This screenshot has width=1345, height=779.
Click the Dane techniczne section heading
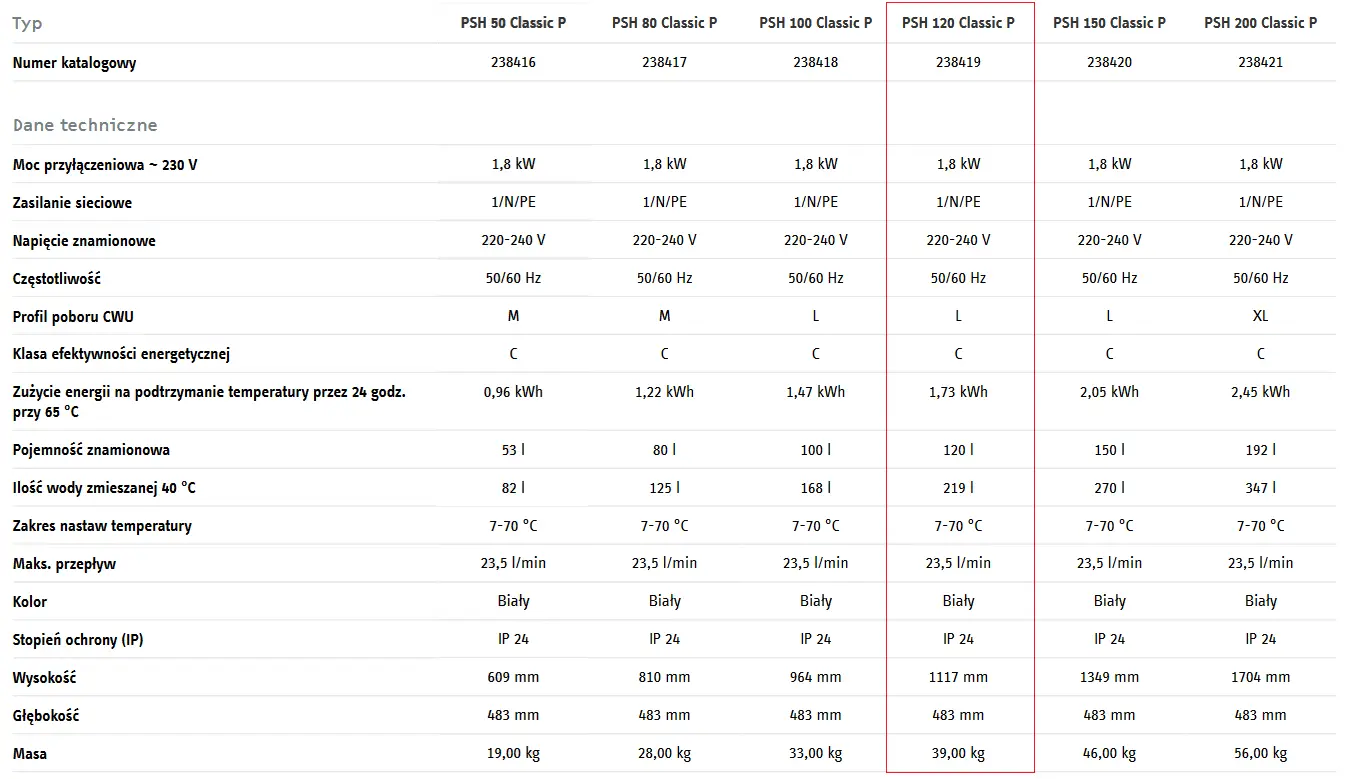click(85, 125)
